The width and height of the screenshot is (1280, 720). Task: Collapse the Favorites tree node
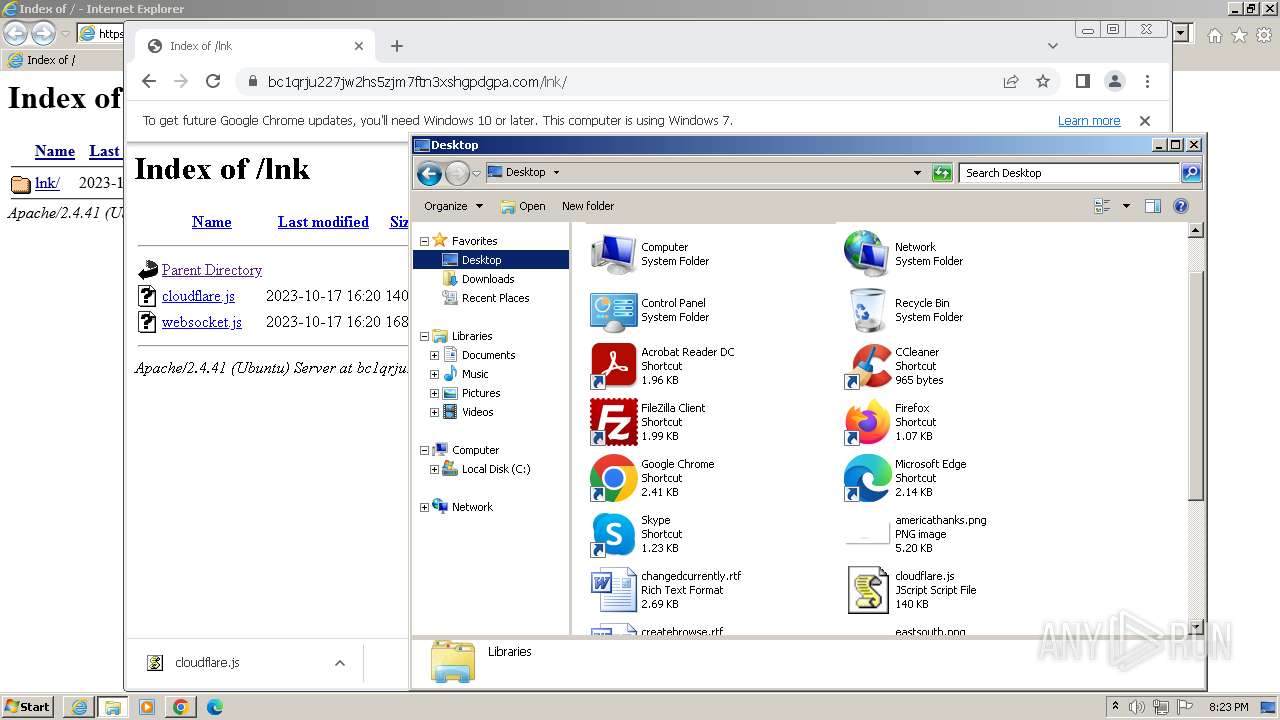pyautogui.click(x=424, y=241)
